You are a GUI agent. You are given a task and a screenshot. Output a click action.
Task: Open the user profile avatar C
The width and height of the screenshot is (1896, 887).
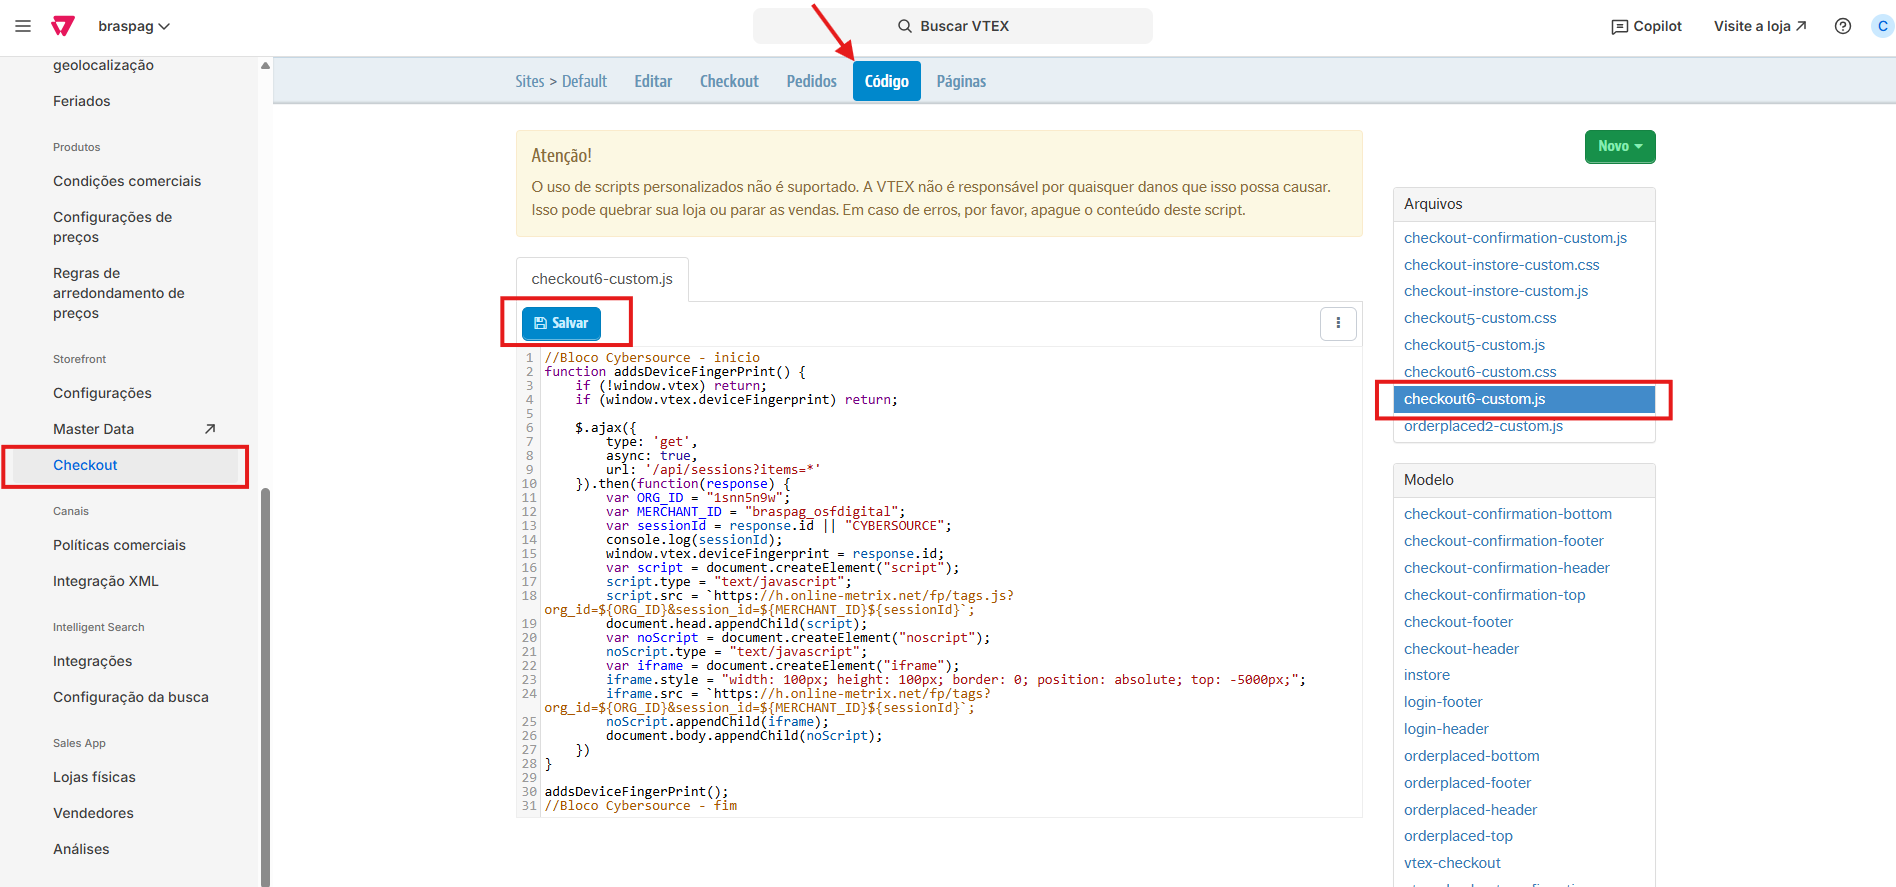pyautogui.click(x=1882, y=26)
